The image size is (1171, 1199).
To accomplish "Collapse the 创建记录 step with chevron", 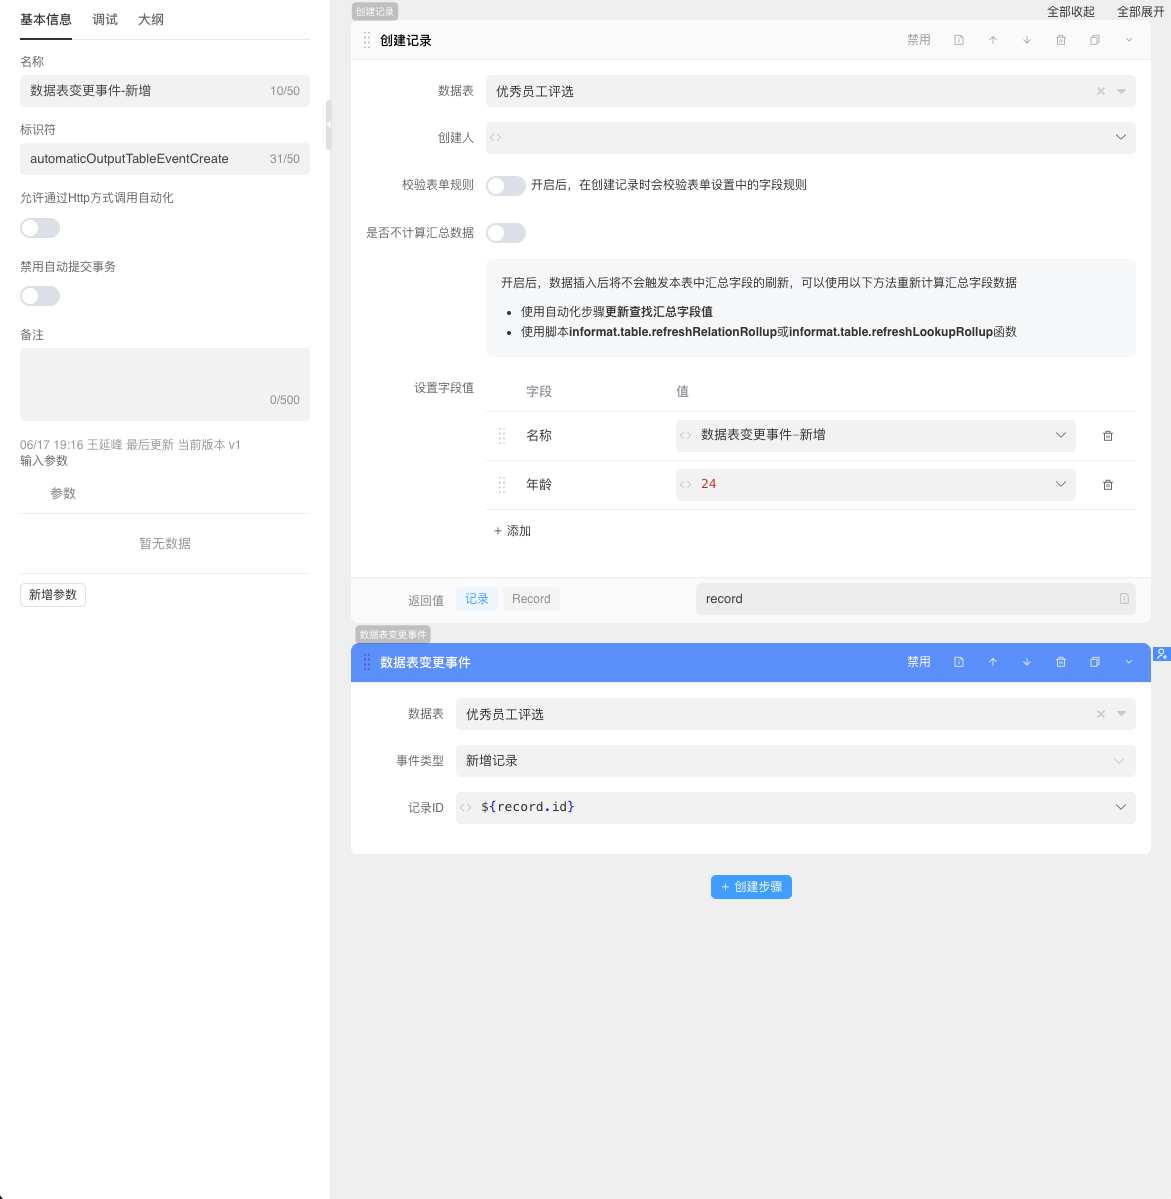I will 1128,40.
